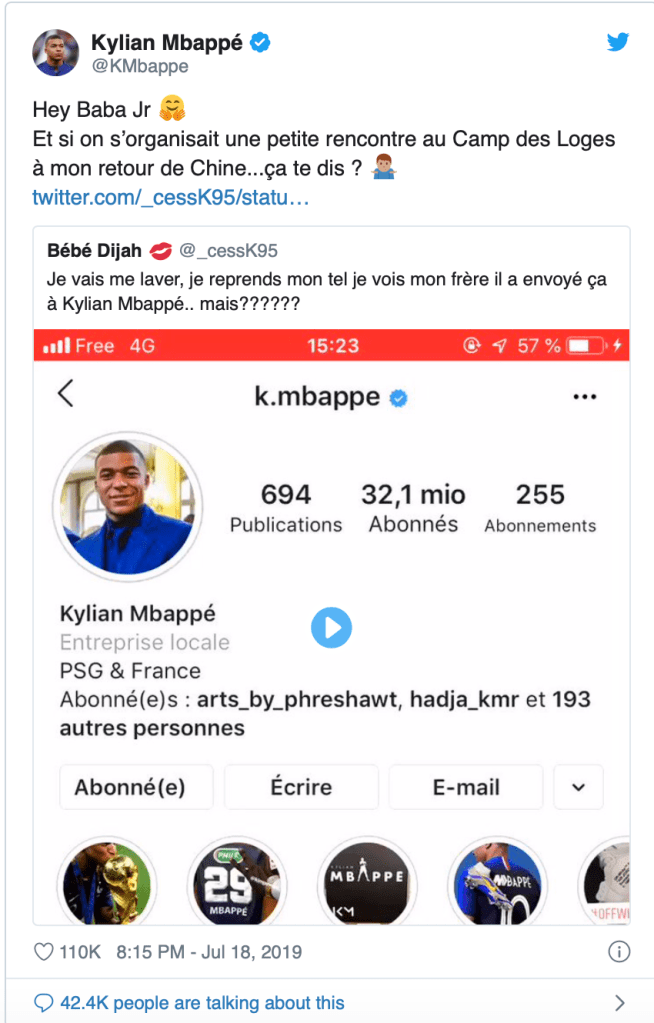Open conversation via right chevron arrow
654x1023 pixels.
point(619,1002)
